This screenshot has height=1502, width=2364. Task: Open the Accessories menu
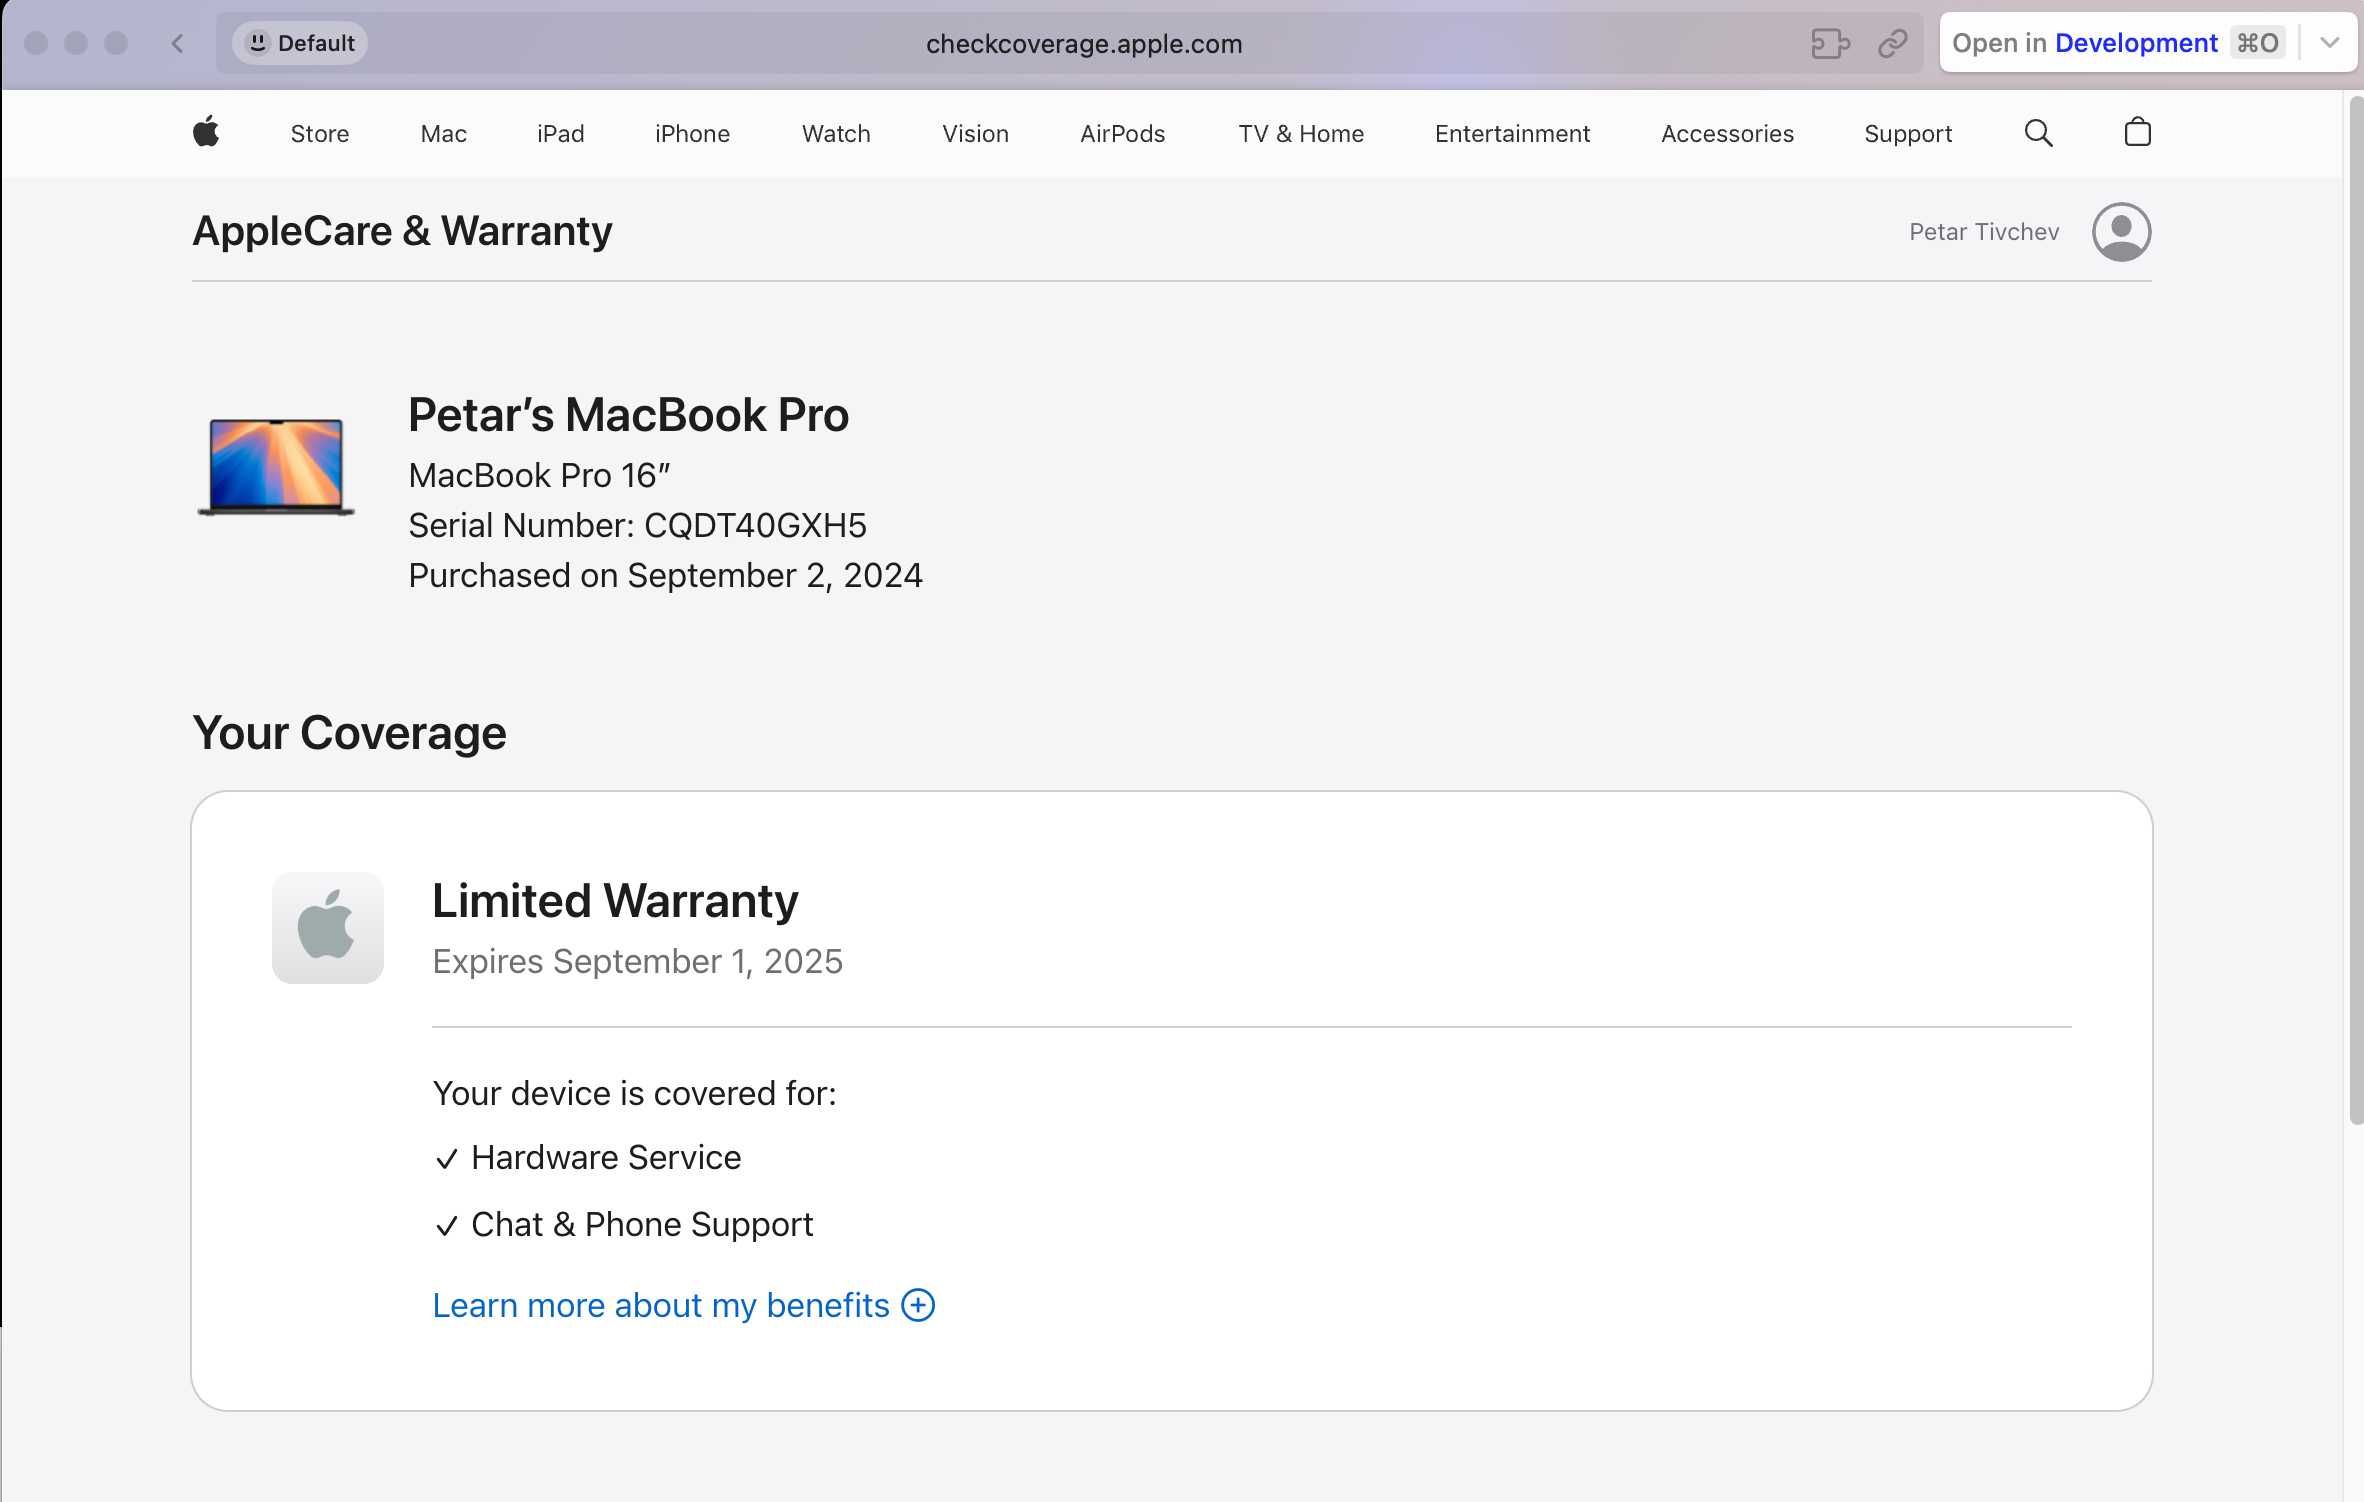(x=1727, y=133)
